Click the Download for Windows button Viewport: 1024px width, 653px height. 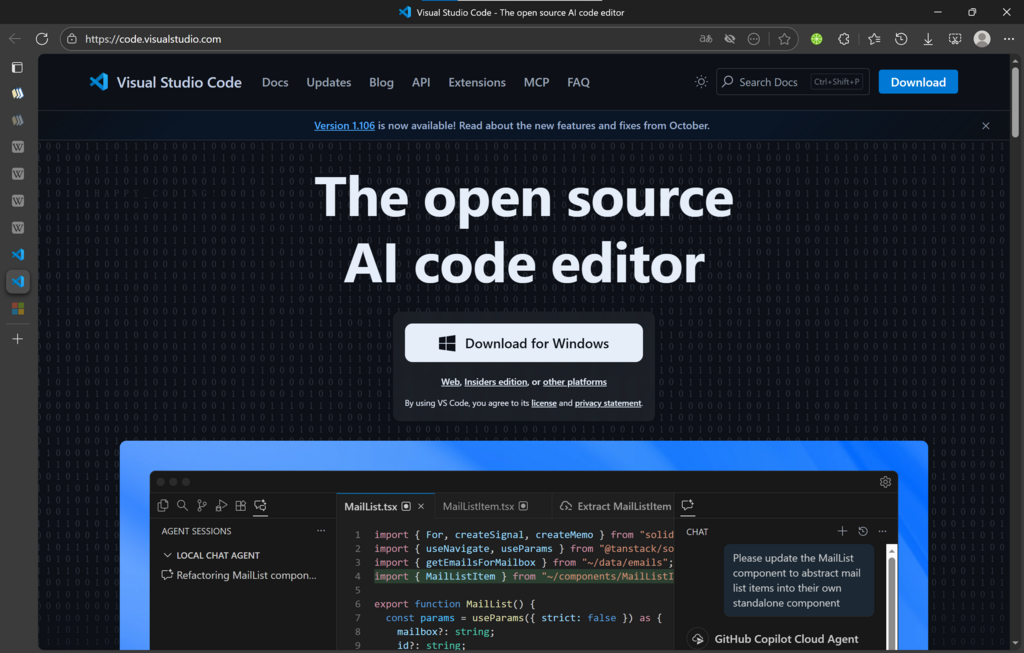click(x=523, y=342)
